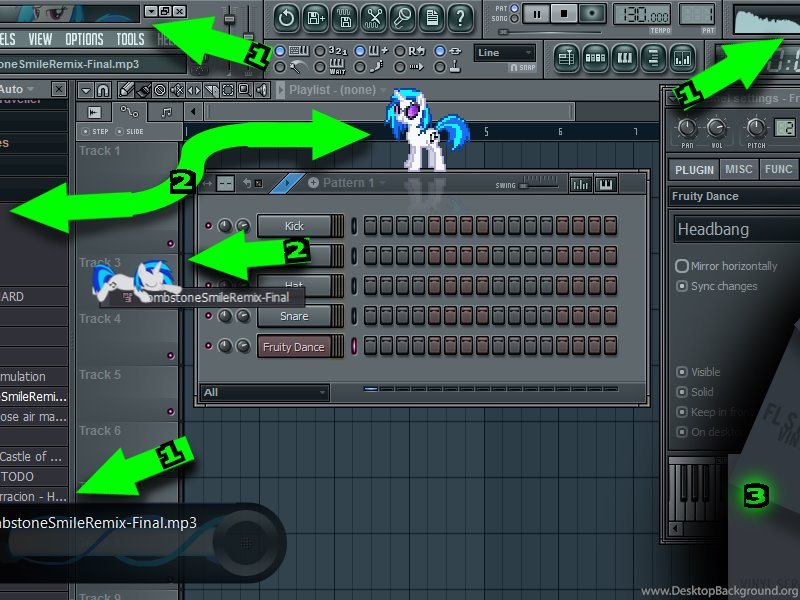
Task: Show the playlist window via its toolbar icon
Action: click(x=566, y=58)
